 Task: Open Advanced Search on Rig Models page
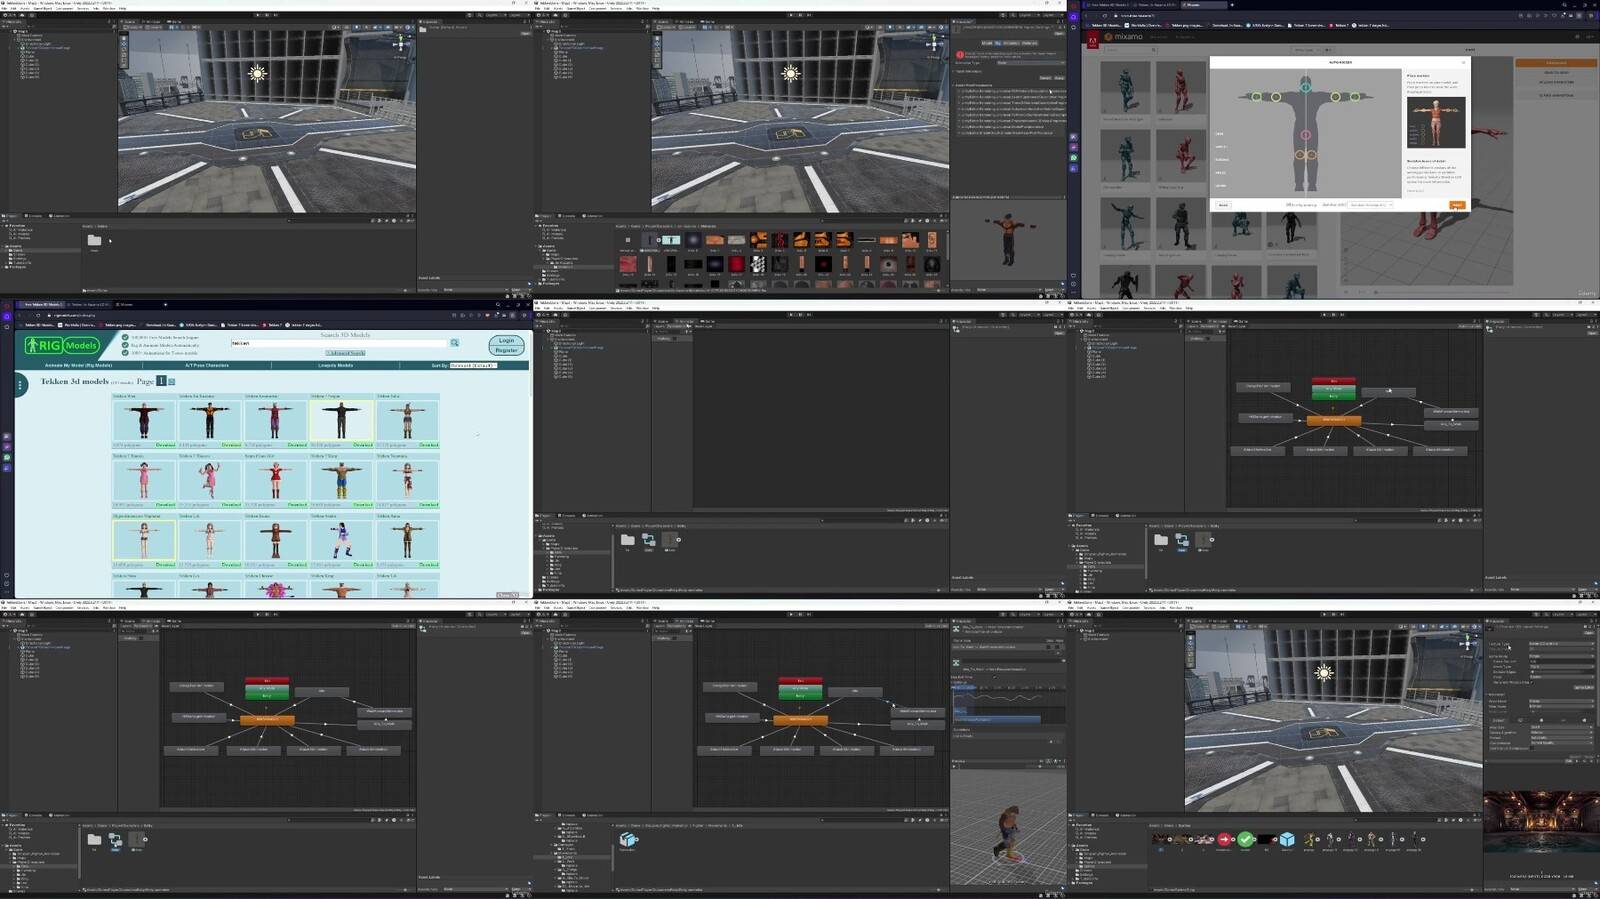pyautogui.click(x=346, y=353)
